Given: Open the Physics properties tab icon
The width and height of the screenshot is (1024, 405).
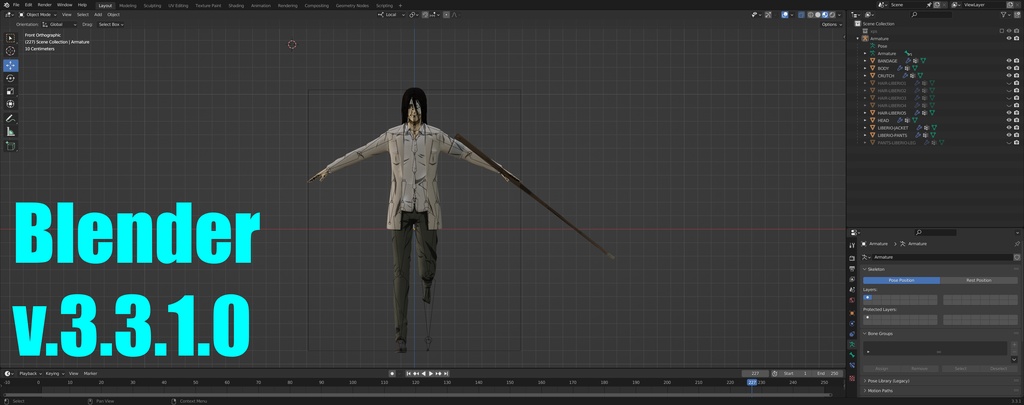Looking at the screenshot, I should [852, 323].
